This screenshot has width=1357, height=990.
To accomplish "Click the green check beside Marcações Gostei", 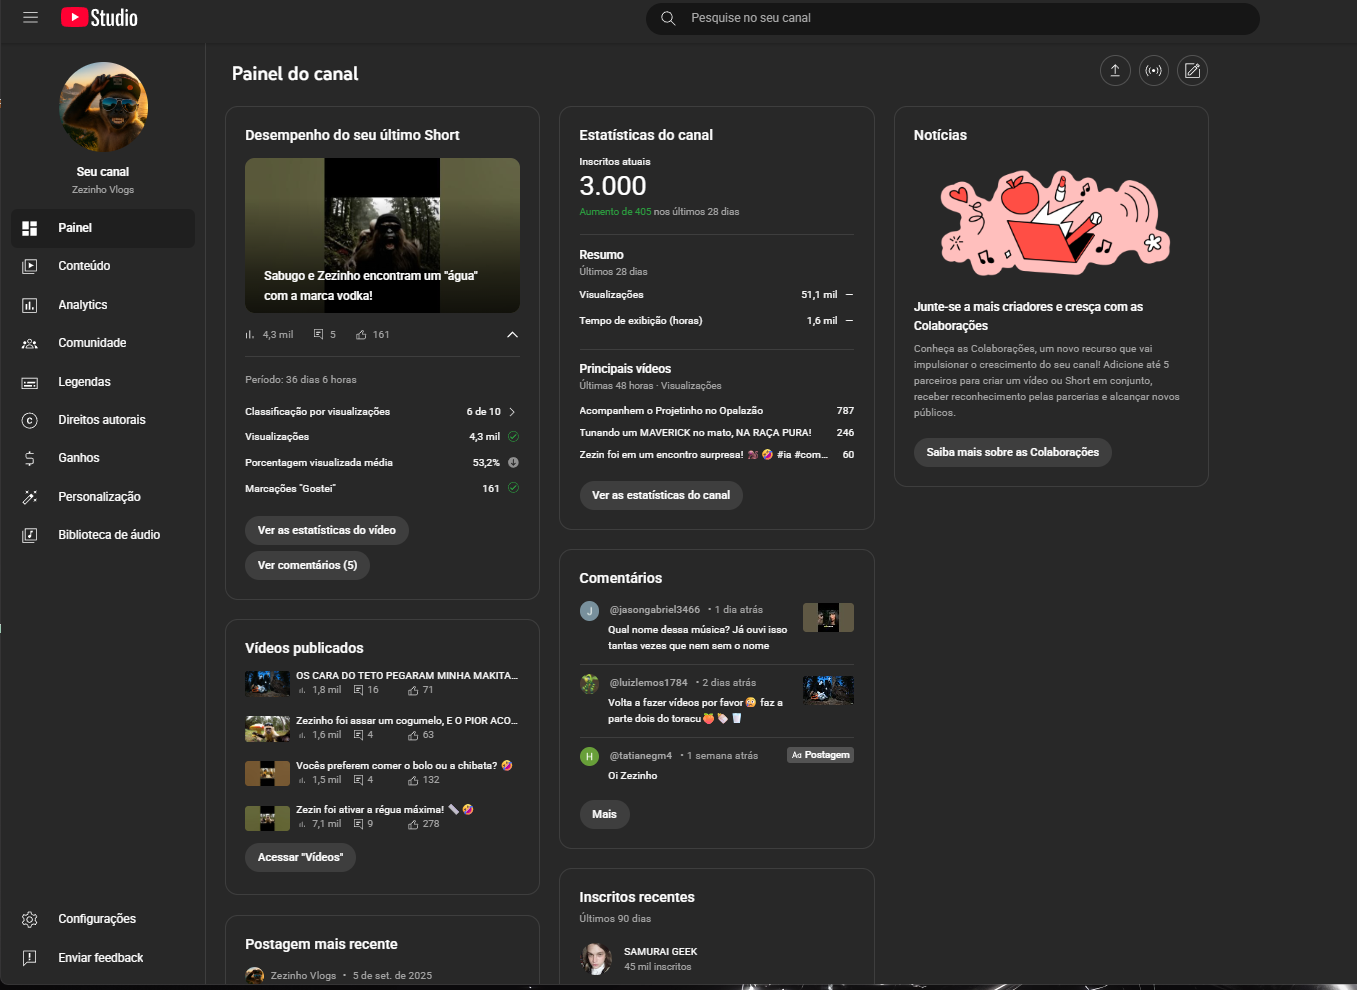I will click(513, 488).
